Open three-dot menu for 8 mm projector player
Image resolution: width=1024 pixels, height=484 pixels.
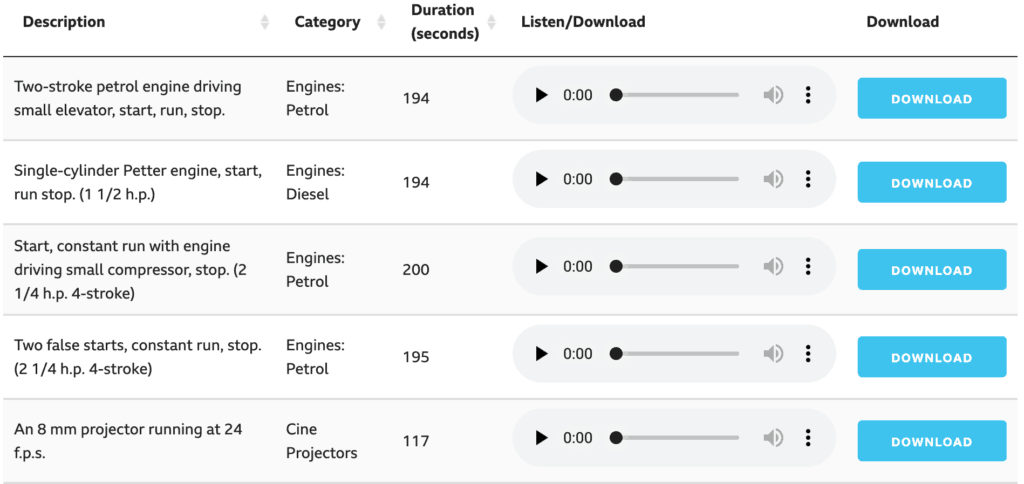click(x=808, y=438)
